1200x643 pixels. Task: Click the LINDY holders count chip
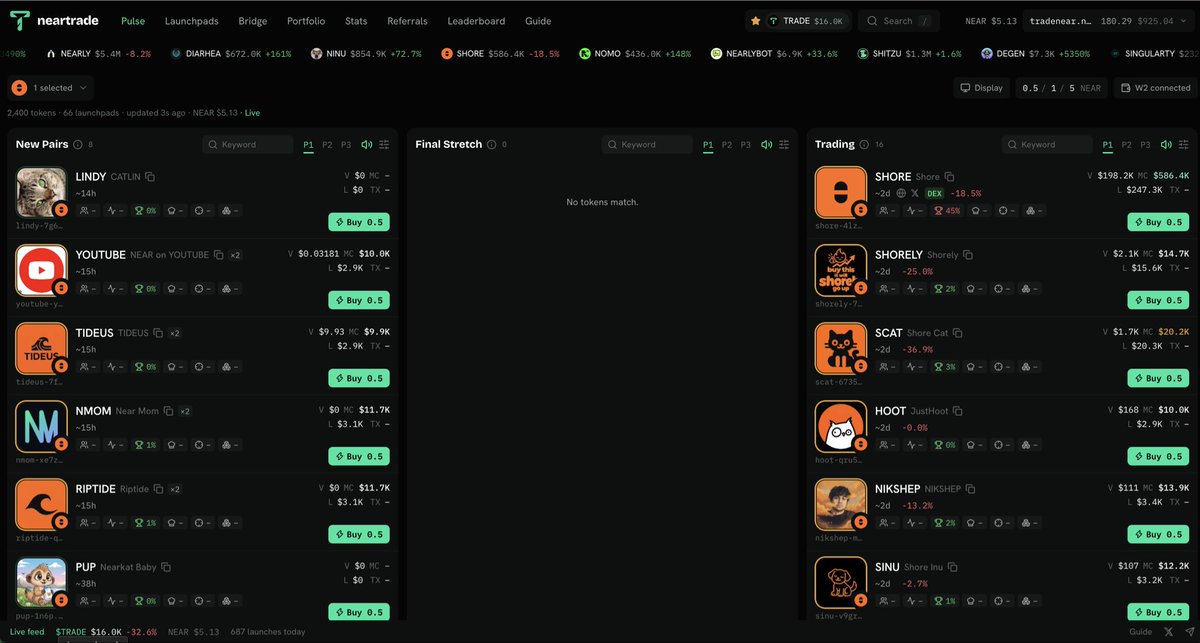[x=87, y=211]
